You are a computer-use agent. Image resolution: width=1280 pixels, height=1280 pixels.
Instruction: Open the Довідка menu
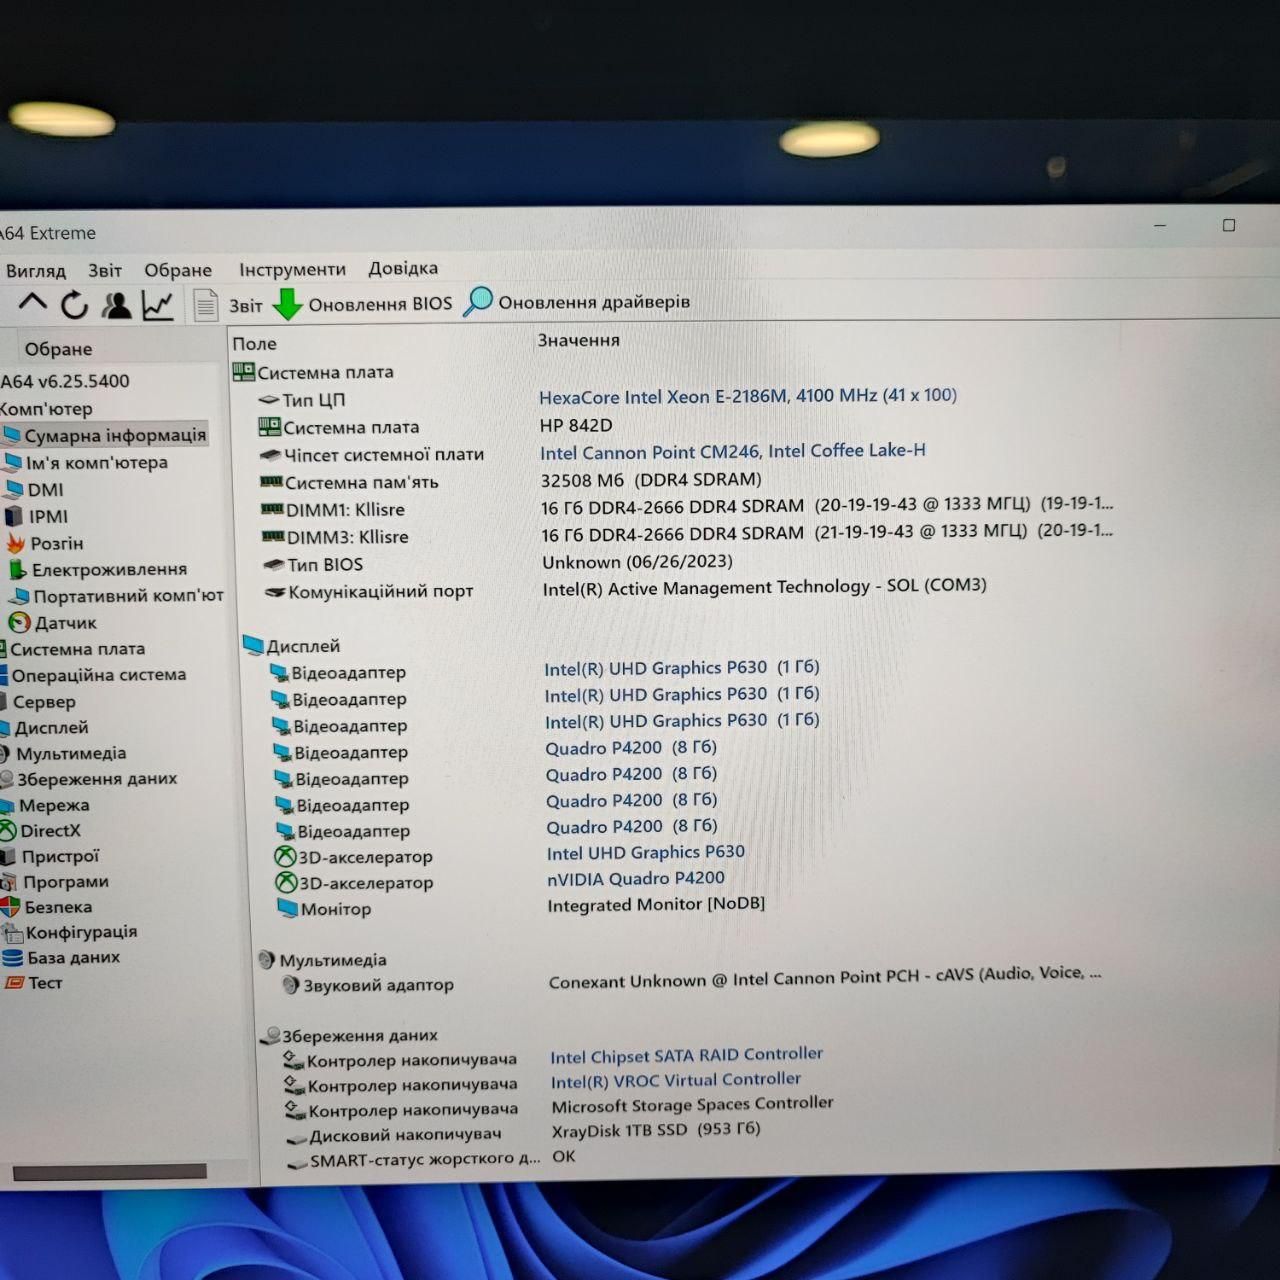coord(403,268)
